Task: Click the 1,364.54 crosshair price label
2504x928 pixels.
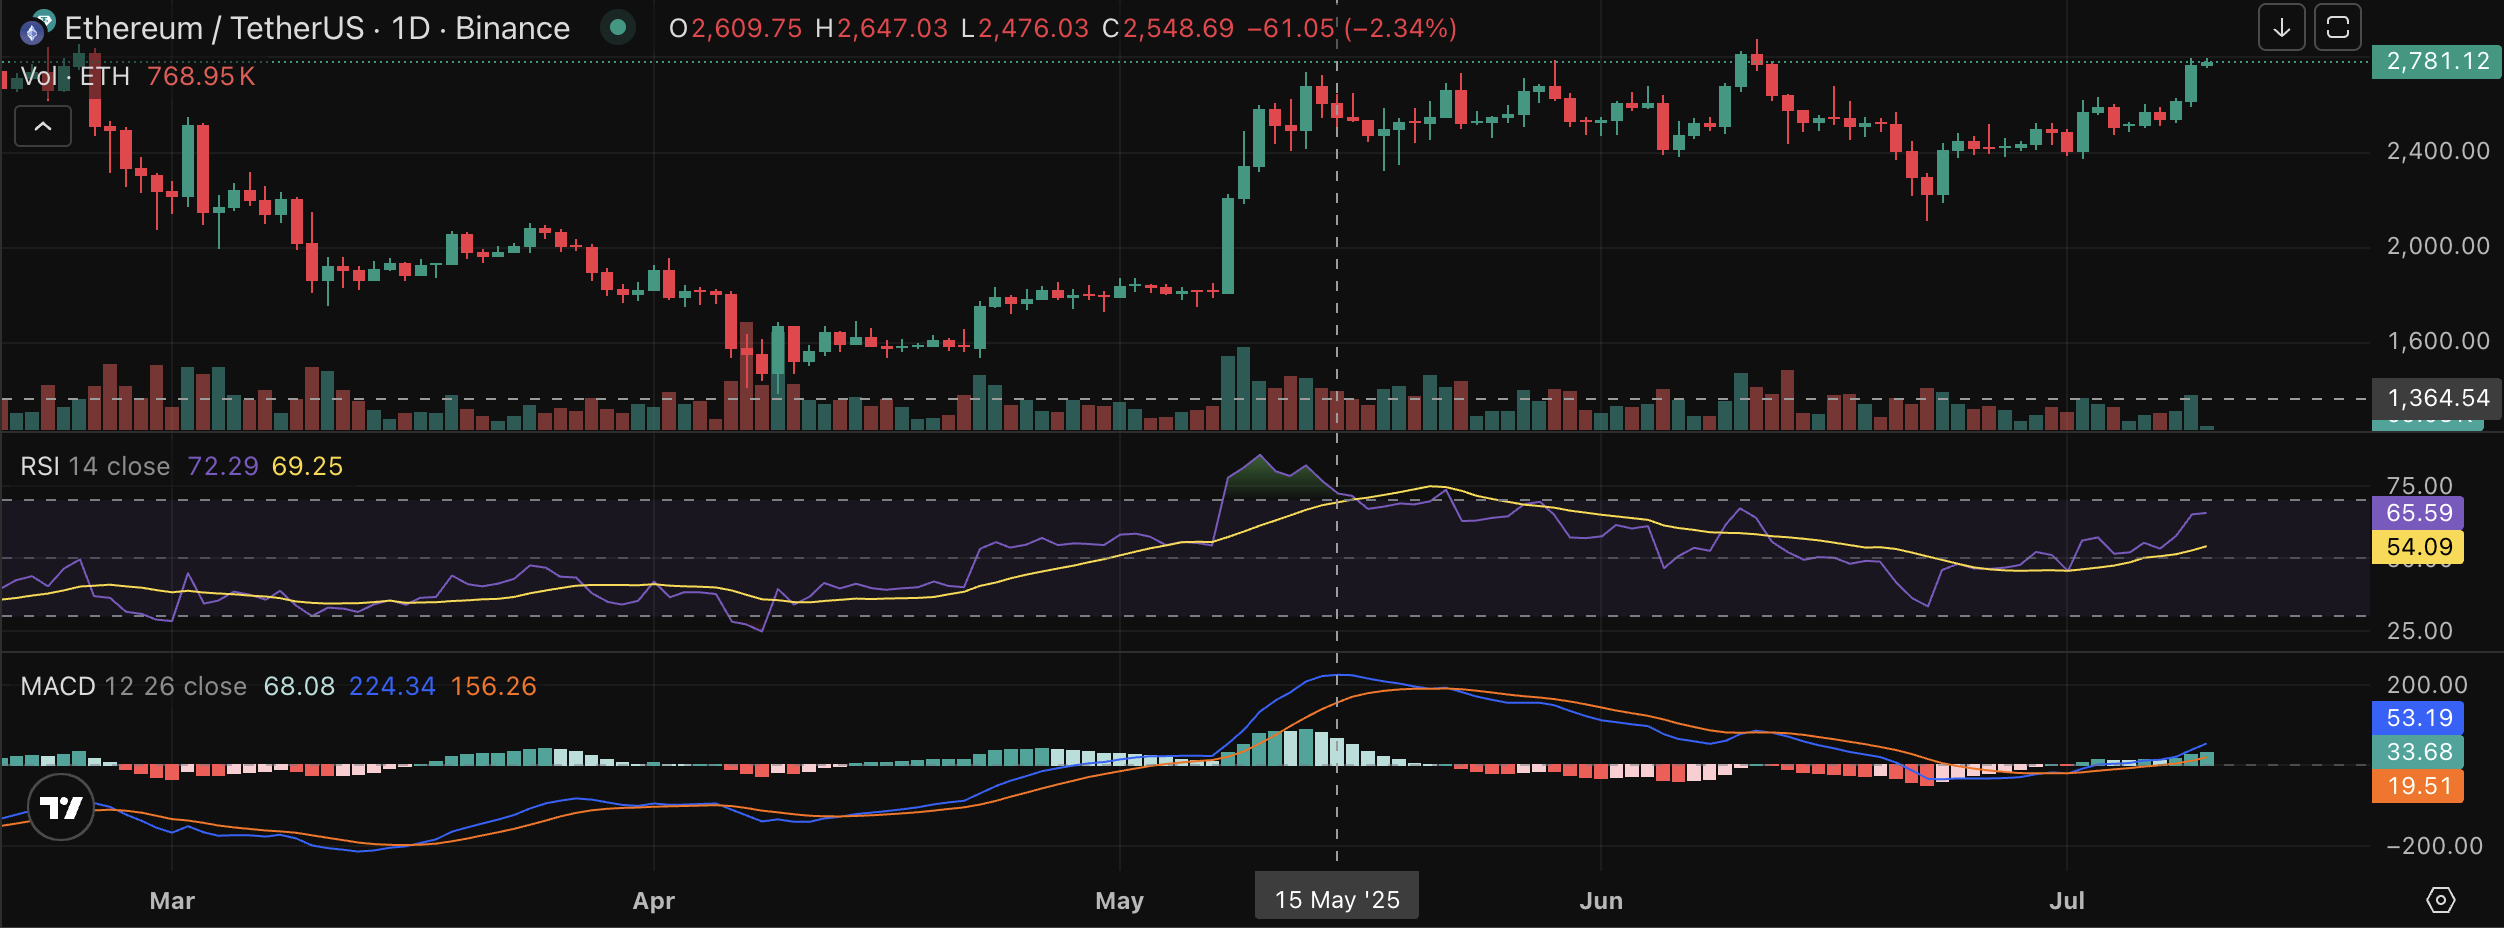Action: [x=2437, y=398]
